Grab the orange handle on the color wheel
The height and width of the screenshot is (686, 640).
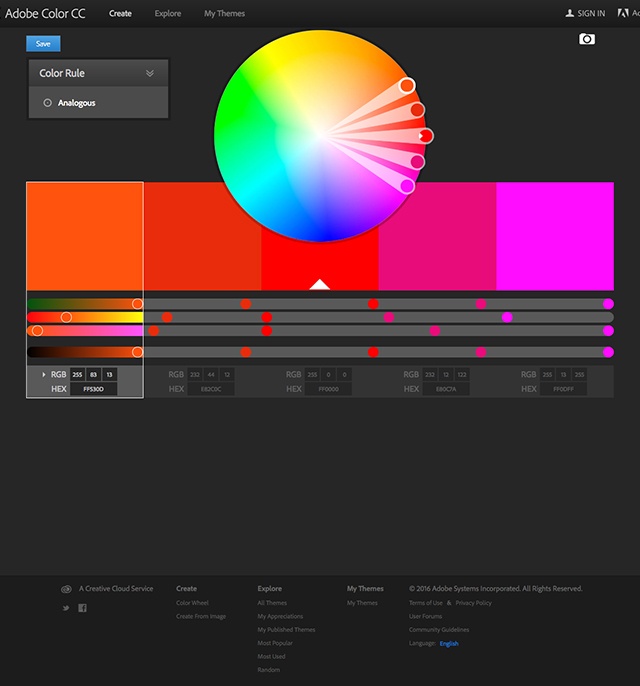tap(407, 85)
